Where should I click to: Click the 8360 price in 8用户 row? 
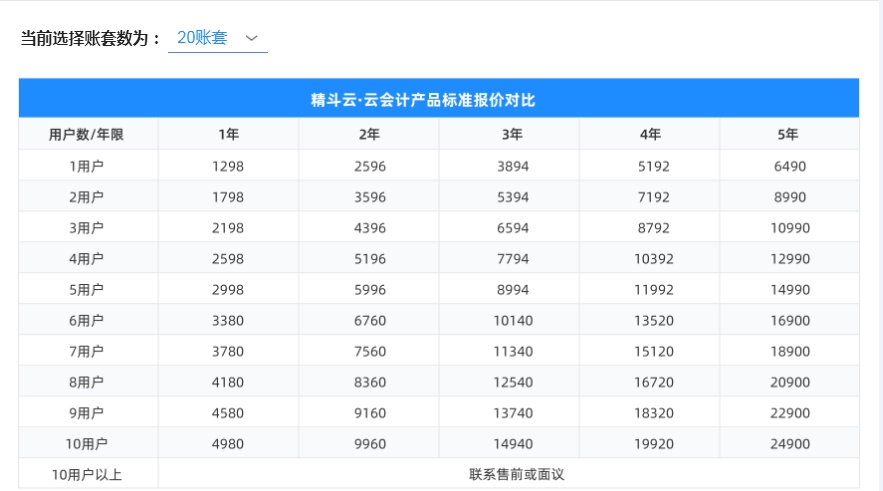368,383
